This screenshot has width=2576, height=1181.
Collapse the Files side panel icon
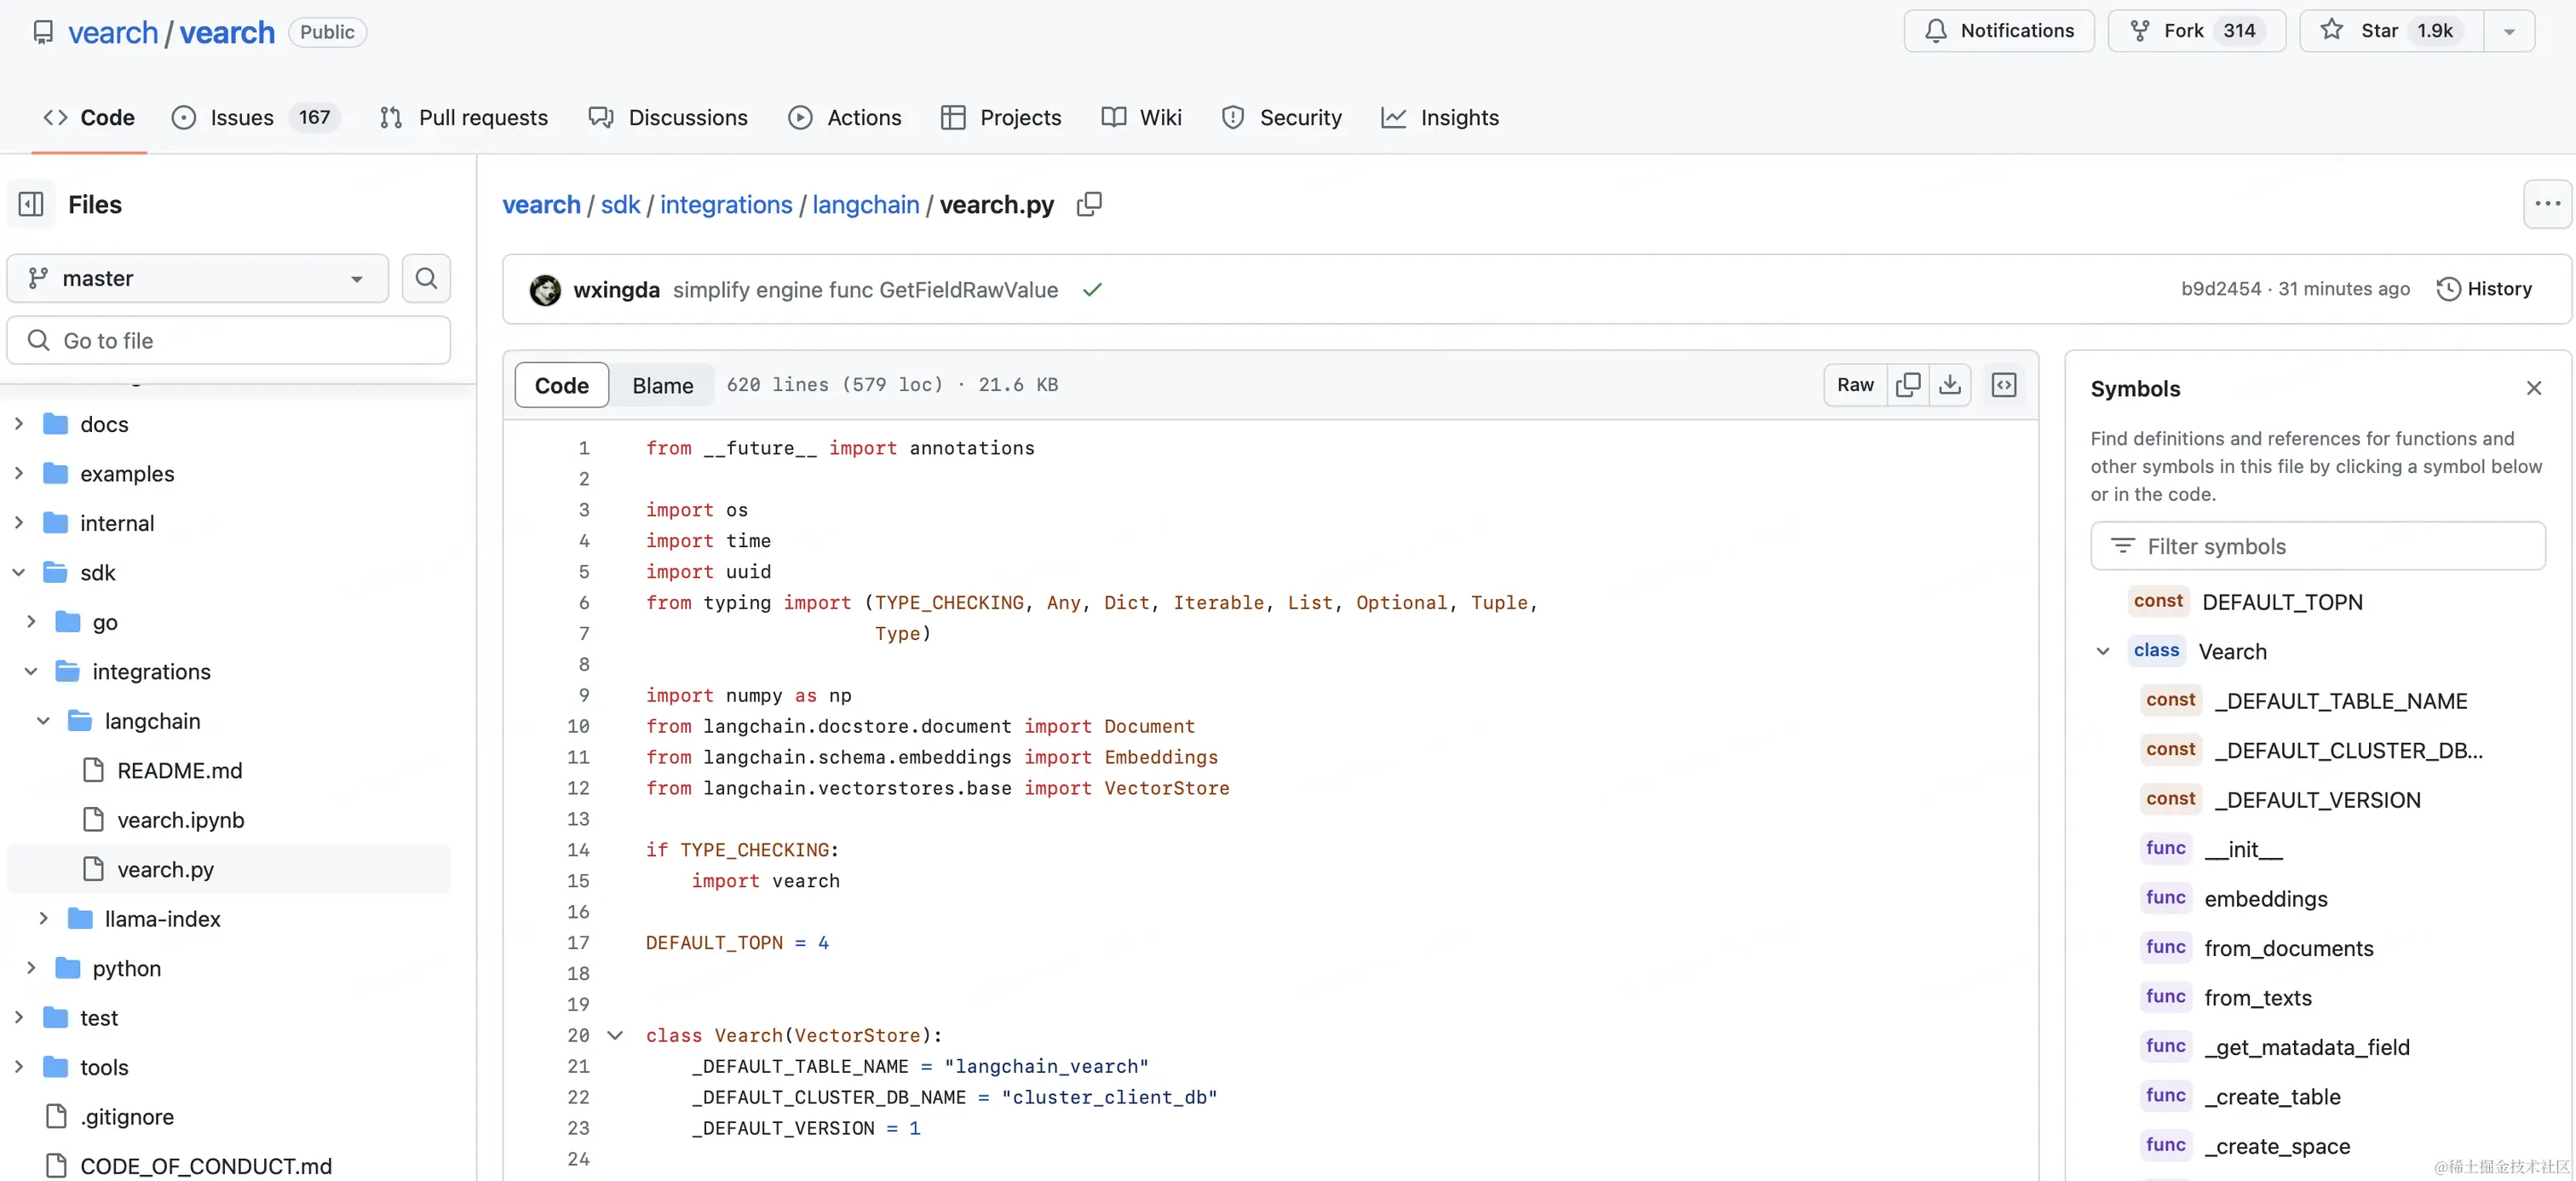[31, 204]
